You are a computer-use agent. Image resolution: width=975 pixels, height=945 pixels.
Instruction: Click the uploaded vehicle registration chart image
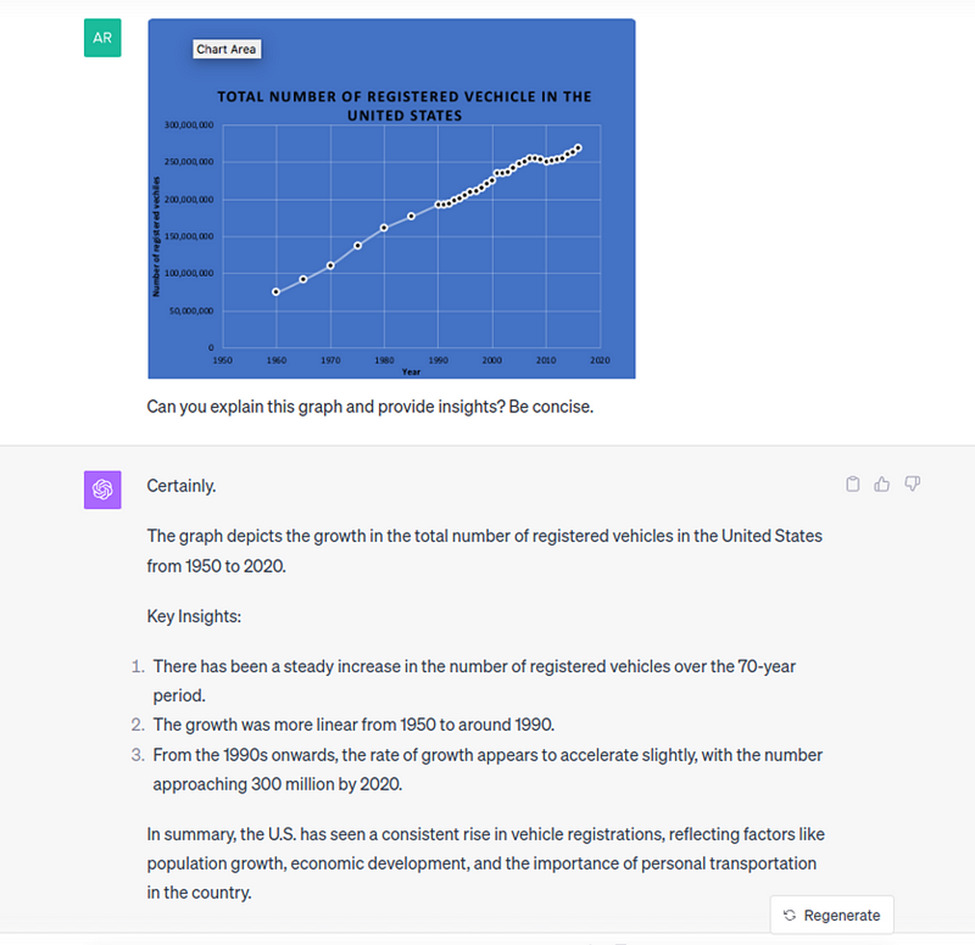point(390,197)
